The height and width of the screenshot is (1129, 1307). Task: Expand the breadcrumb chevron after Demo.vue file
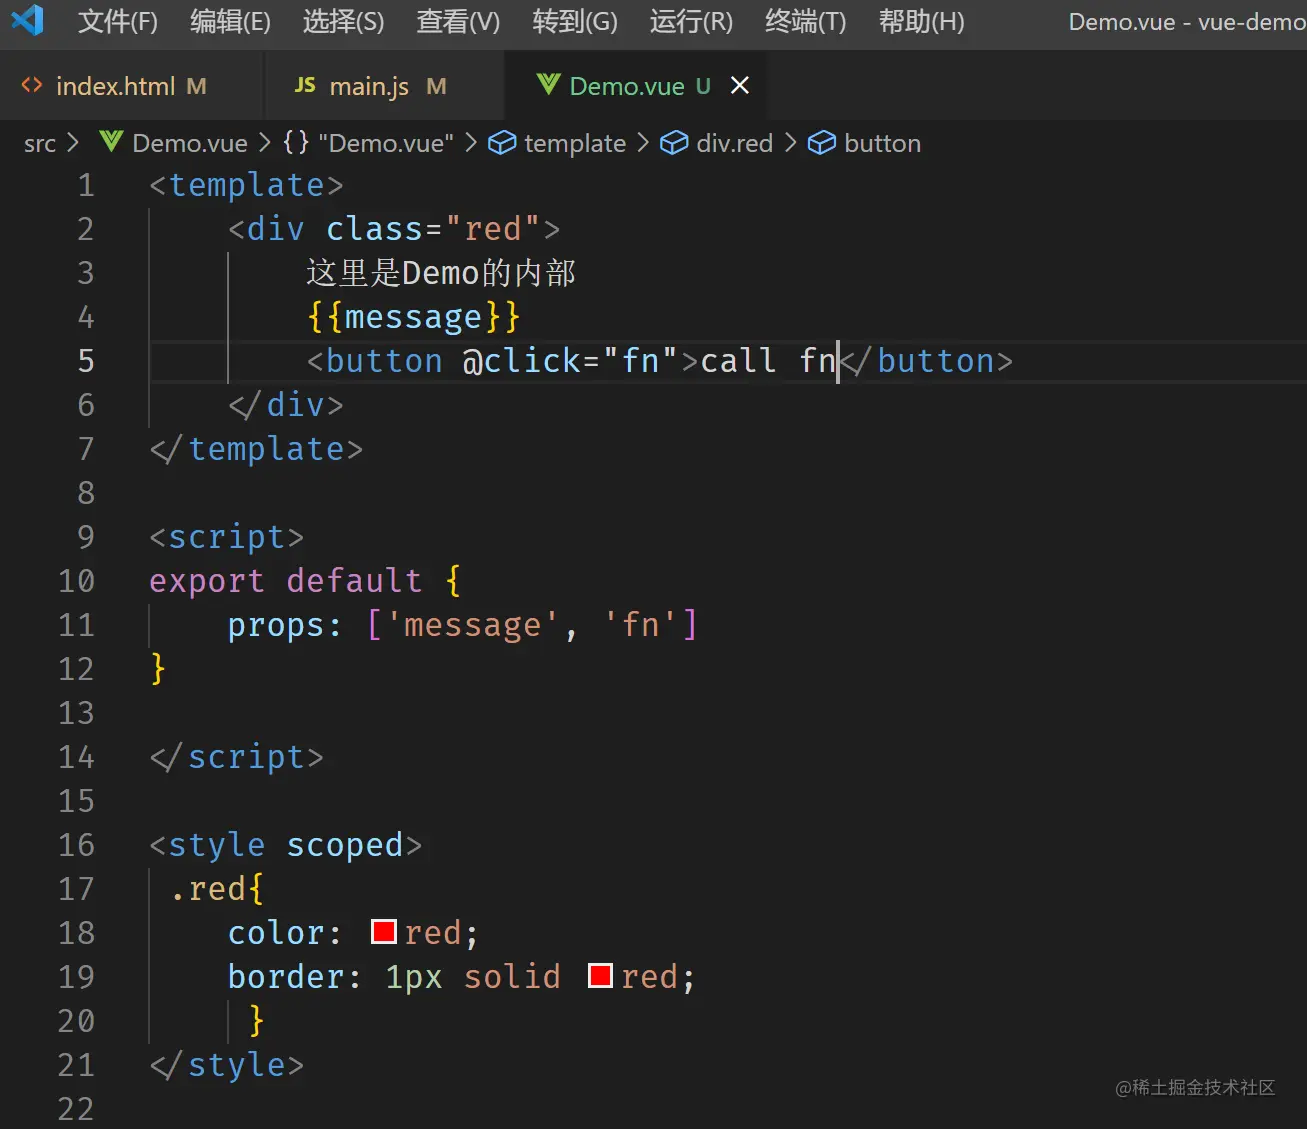(265, 143)
